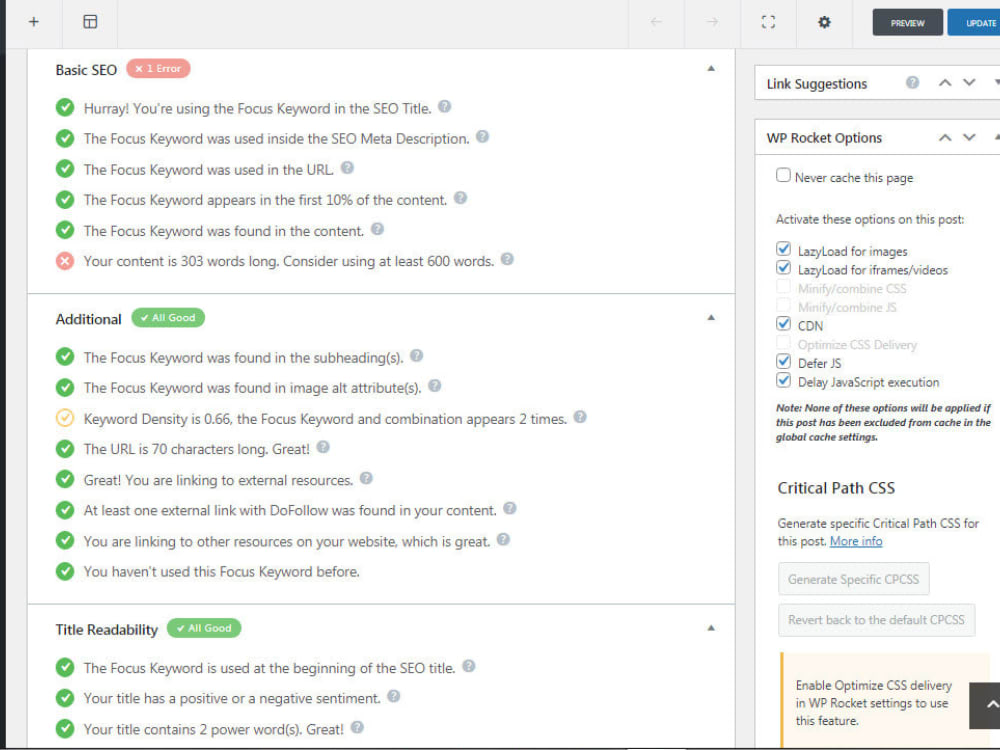Click Revert back to the default CPCSS
Viewport: 1000px width, 750px height.
(x=876, y=620)
